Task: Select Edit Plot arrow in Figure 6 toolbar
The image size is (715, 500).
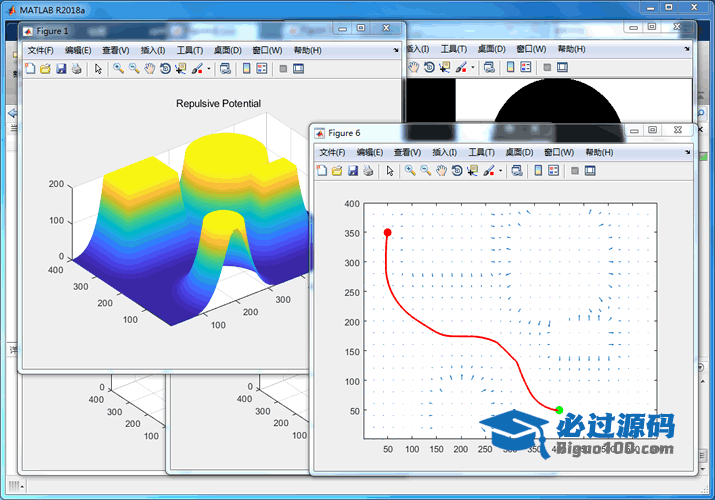Action: click(x=390, y=171)
